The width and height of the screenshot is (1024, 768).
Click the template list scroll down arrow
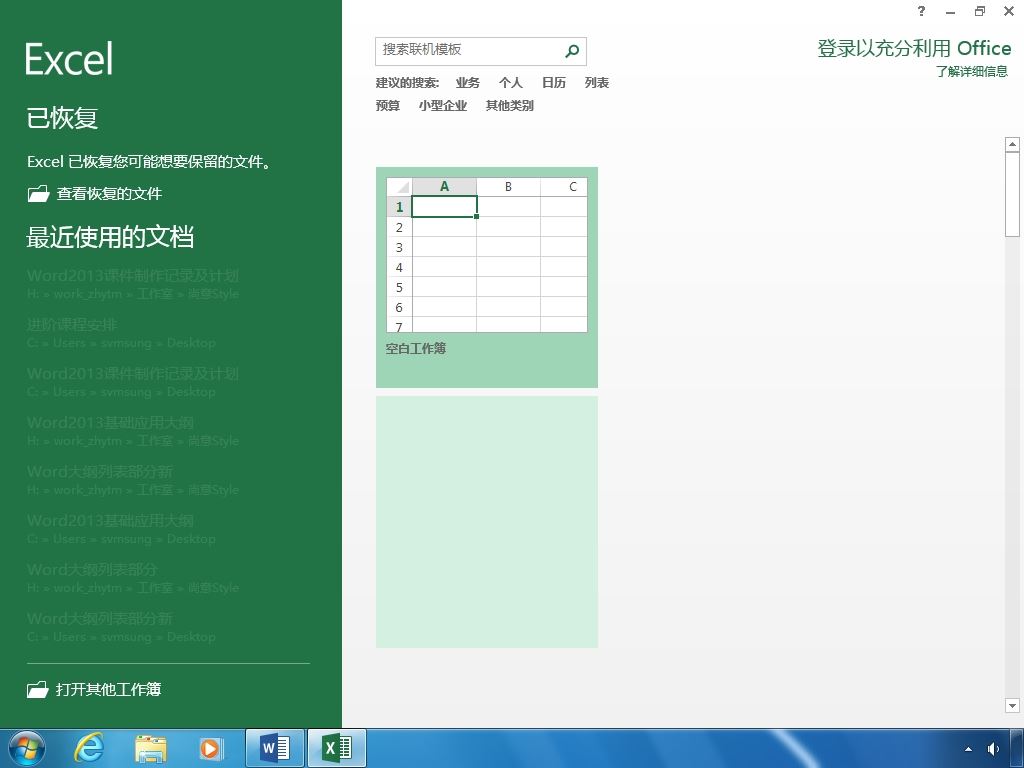1012,705
